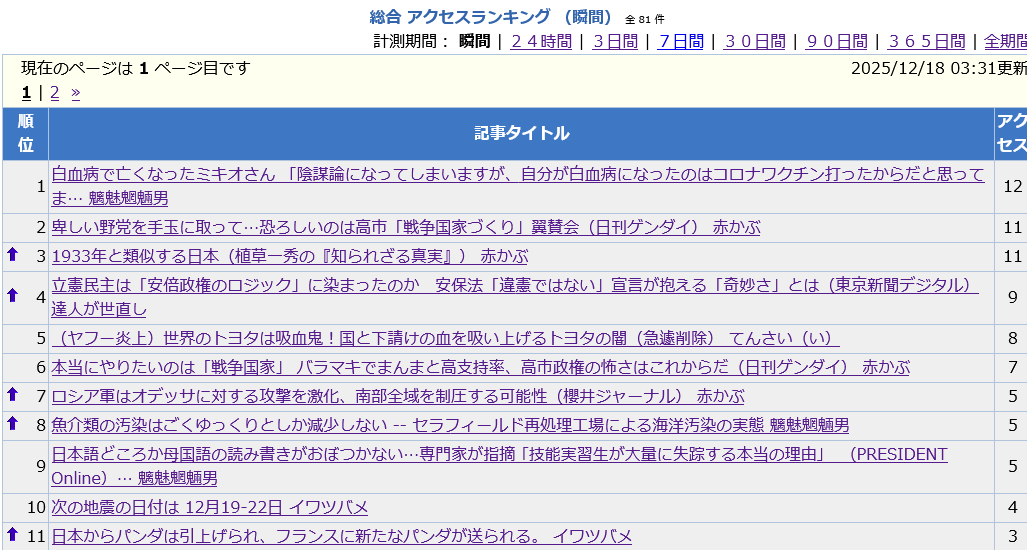
Task: Open the 90日間 ranking period
Action: (836, 41)
